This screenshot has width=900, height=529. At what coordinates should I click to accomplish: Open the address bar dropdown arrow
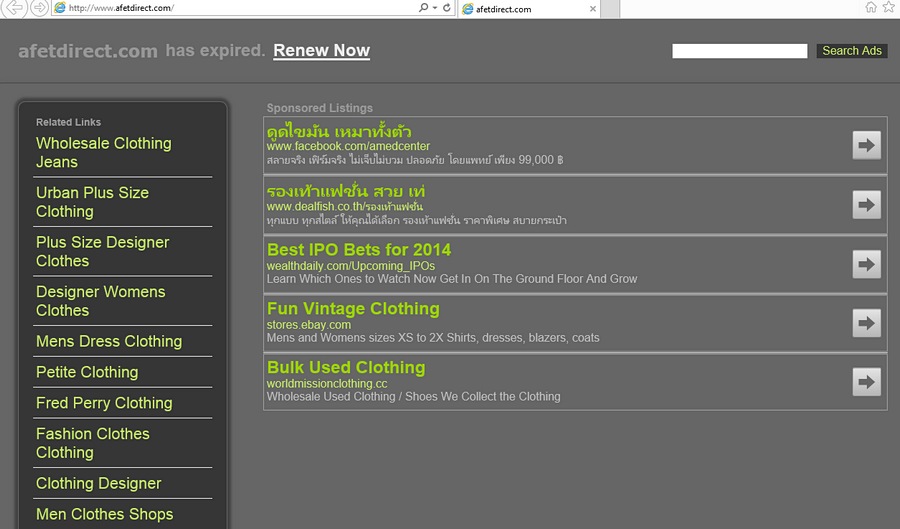pos(435,8)
